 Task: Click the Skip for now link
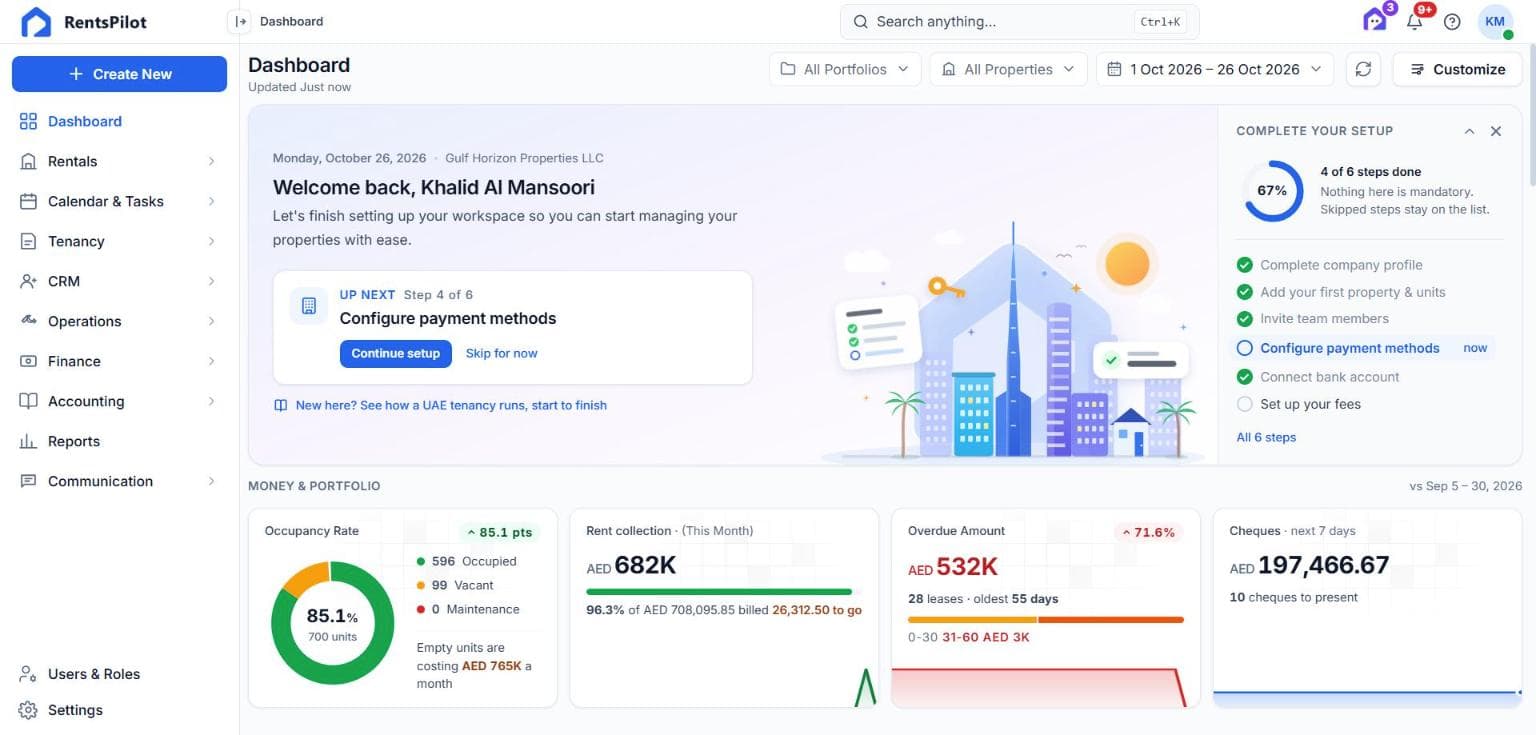[502, 353]
